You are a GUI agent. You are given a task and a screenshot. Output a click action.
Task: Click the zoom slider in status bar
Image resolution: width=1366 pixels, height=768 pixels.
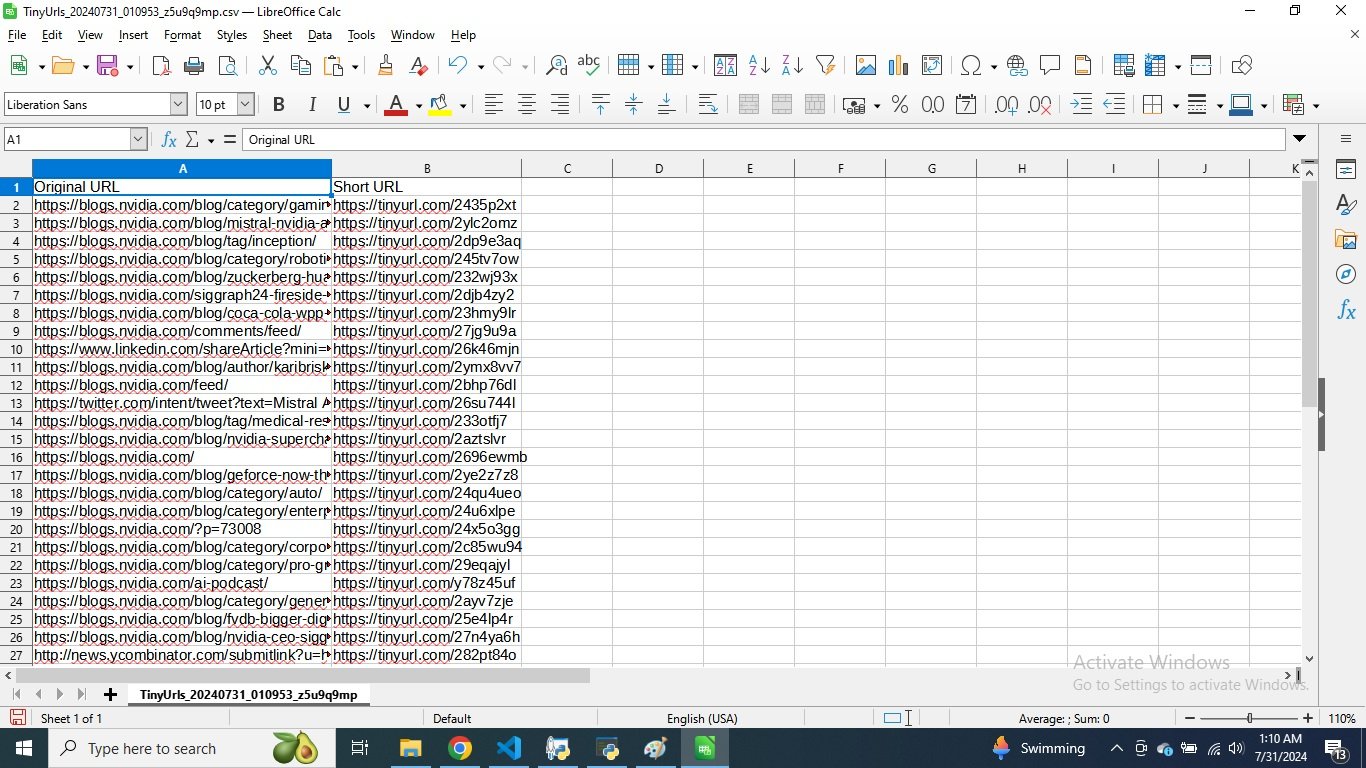pyautogui.click(x=1249, y=718)
